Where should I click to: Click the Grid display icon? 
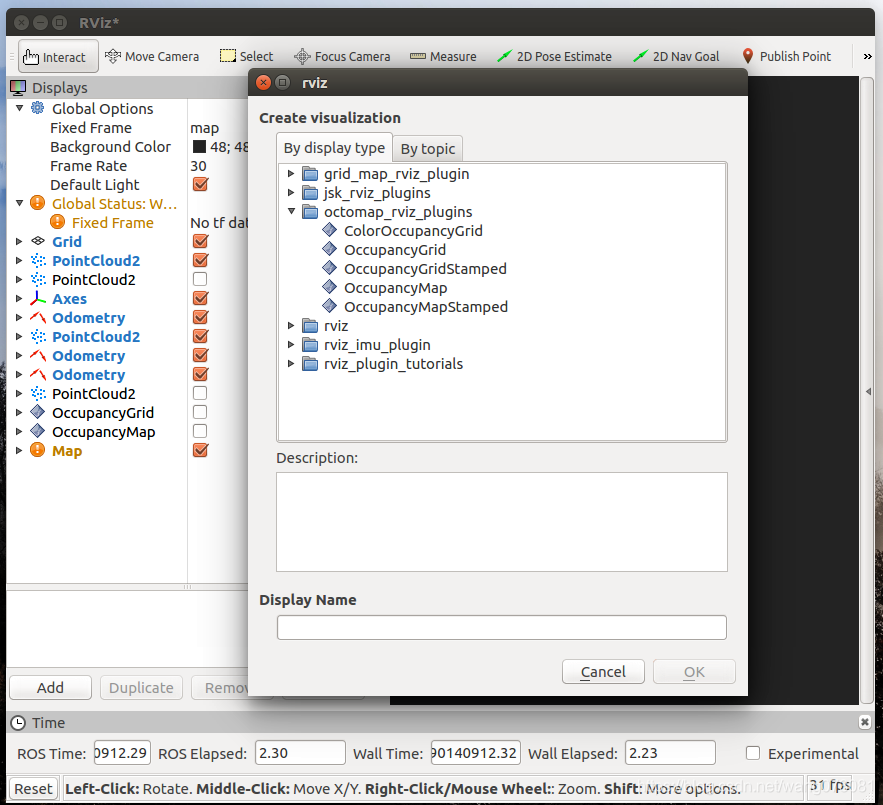point(38,241)
